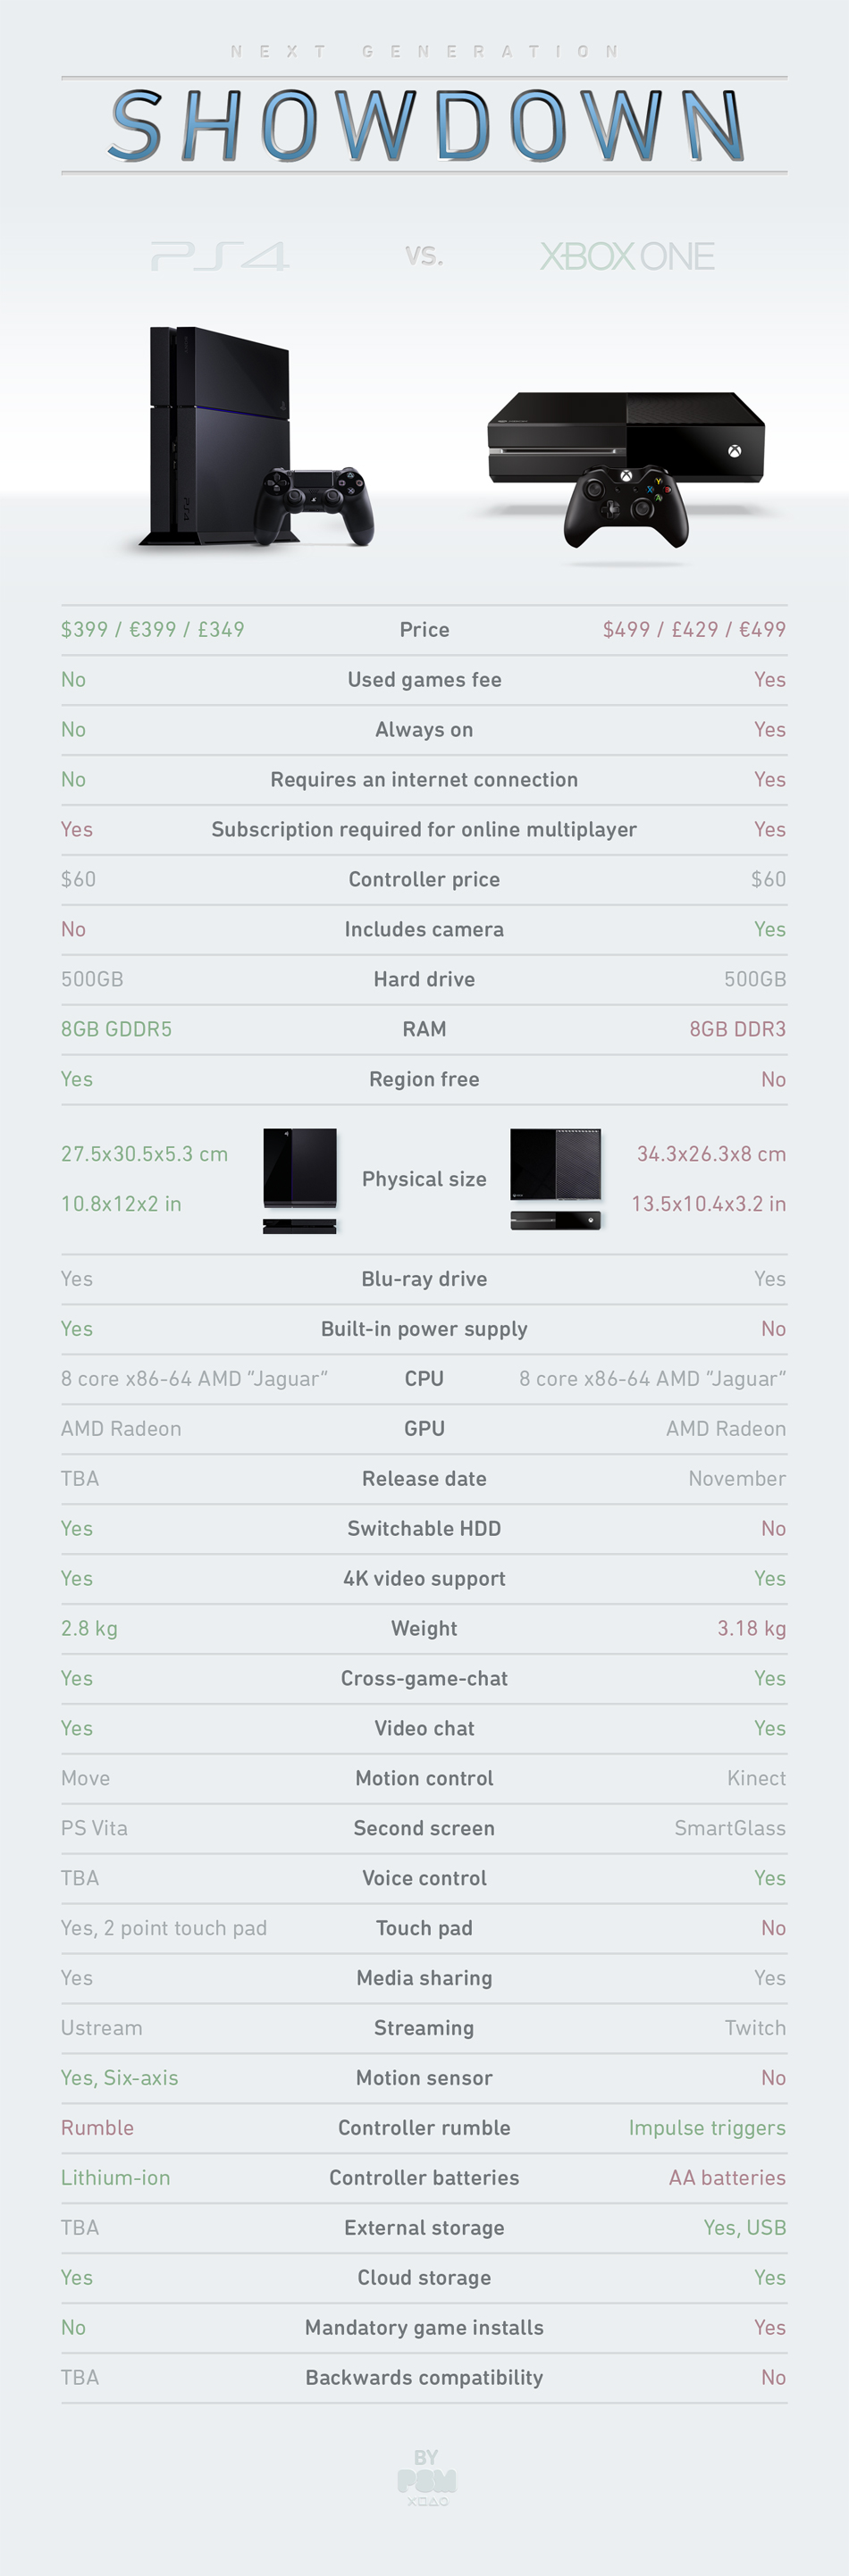Screen dimensions: 849x2576
Task: Click the Backwards compatibility label
Action: (x=424, y=2378)
